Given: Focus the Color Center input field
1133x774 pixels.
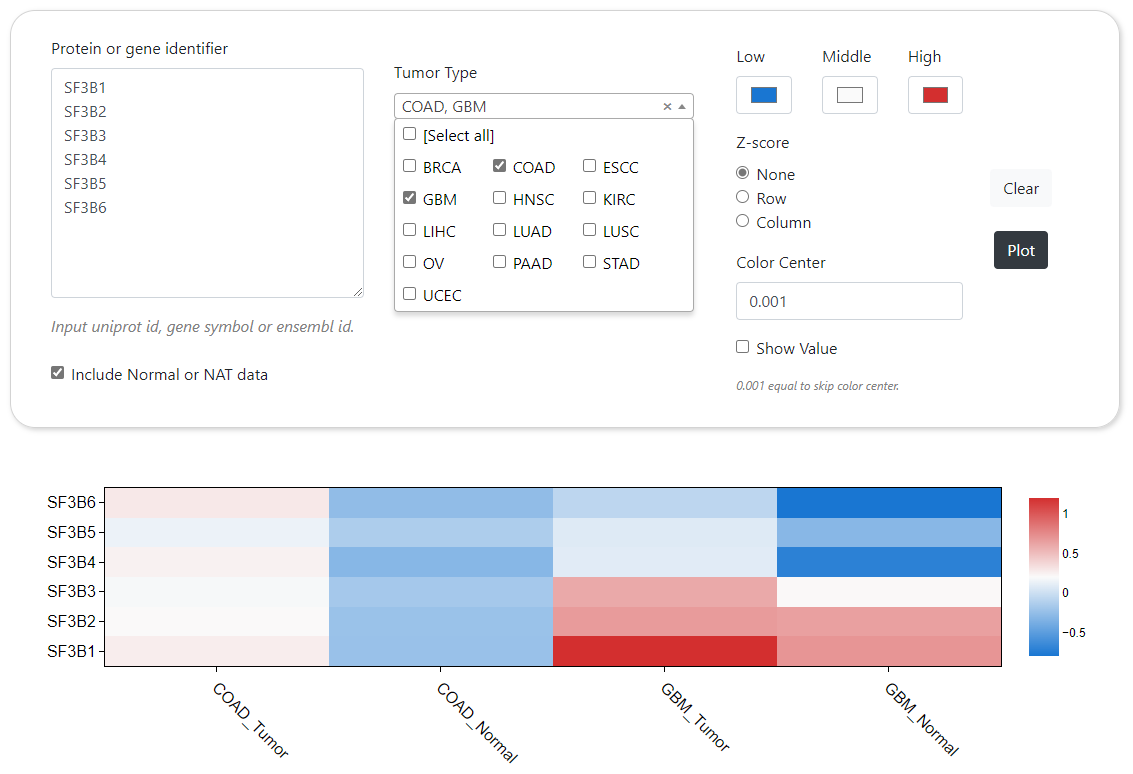Looking at the screenshot, I should (x=849, y=301).
